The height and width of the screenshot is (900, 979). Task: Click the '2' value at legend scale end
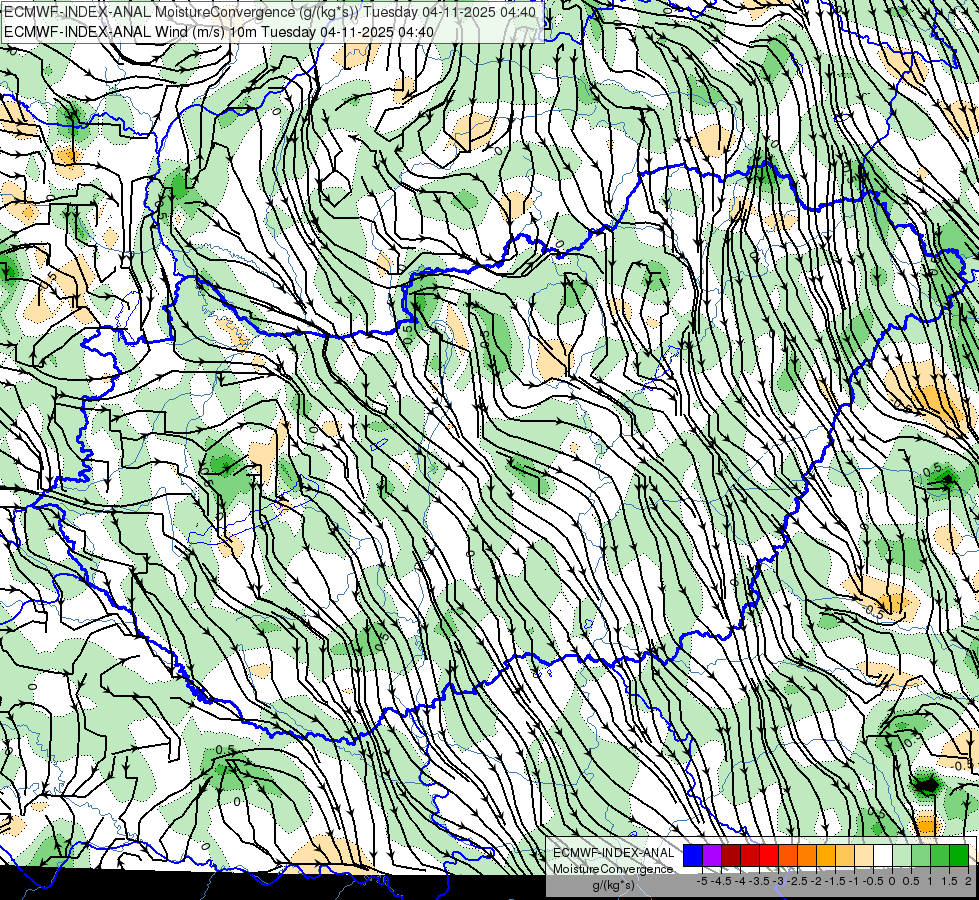coord(968,881)
